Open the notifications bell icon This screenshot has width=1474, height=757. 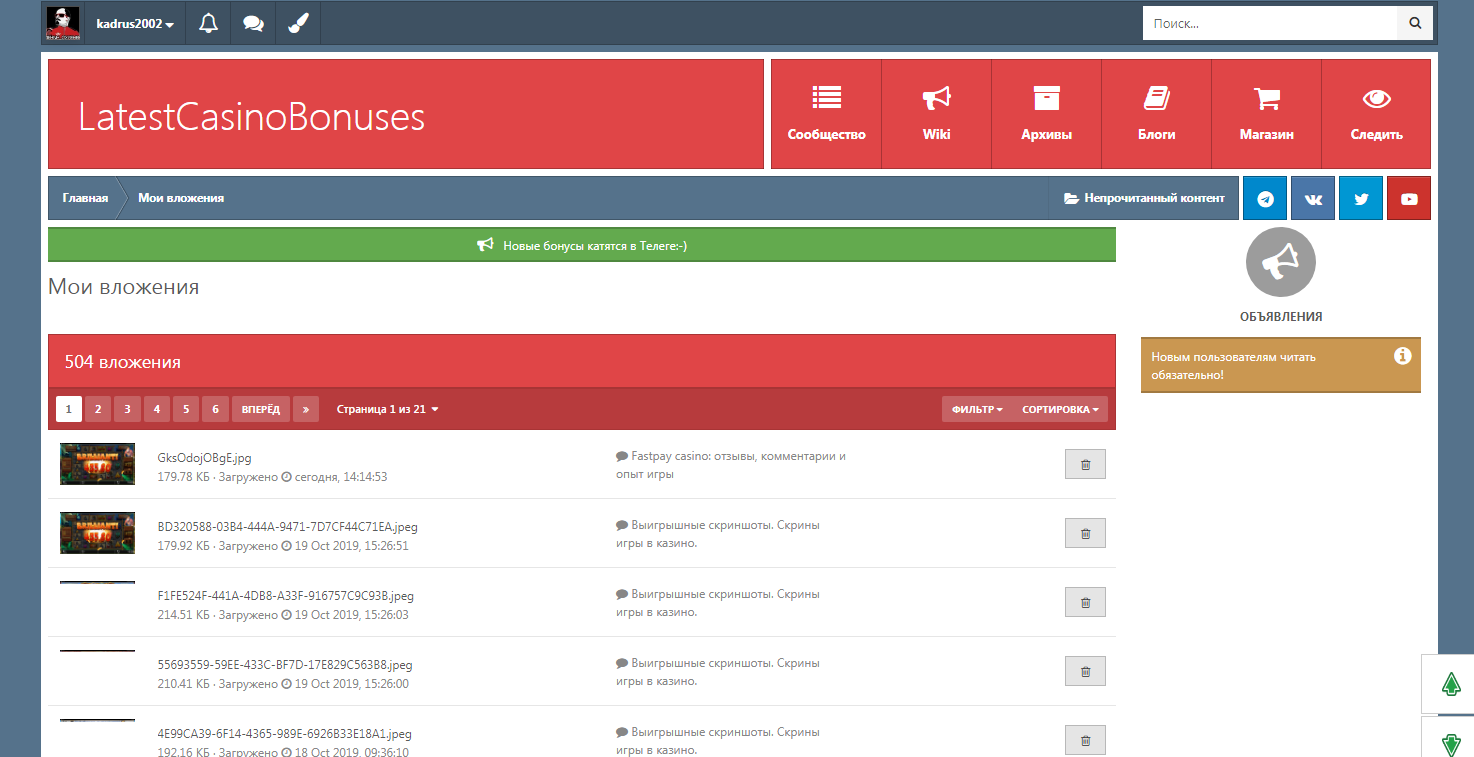[x=208, y=23]
